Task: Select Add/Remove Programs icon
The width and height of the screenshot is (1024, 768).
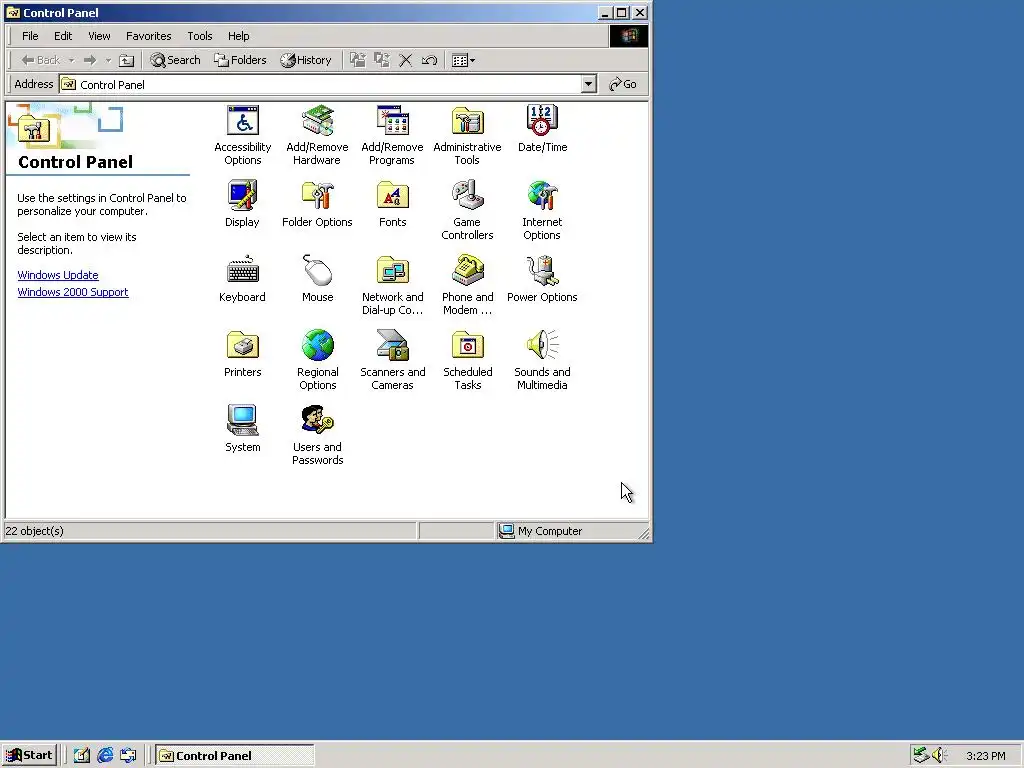Action: pos(392,135)
